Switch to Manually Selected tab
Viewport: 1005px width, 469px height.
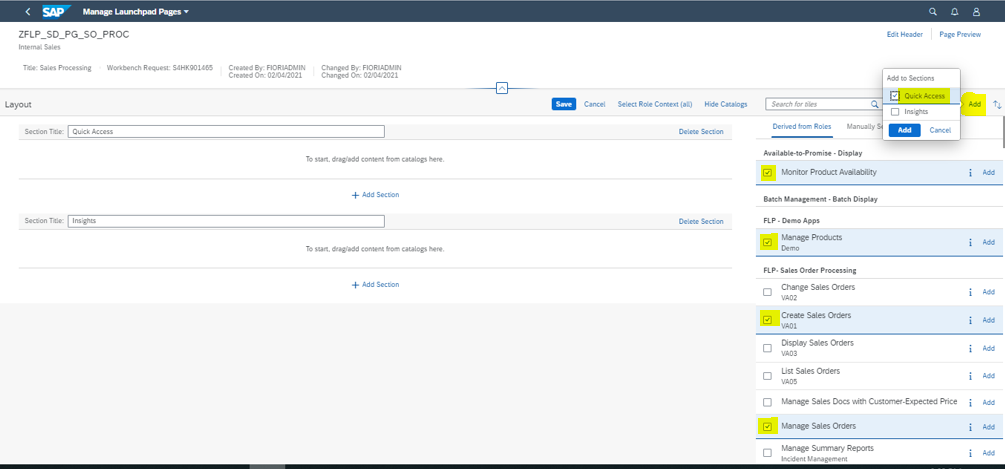[x=864, y=126]
